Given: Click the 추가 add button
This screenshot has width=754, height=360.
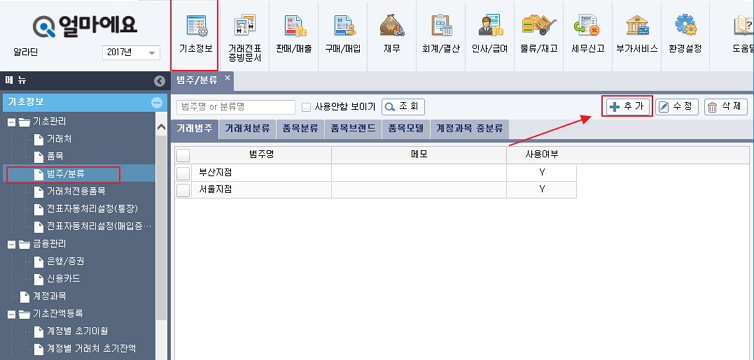Looking at the screenshot, I should click(x=627, y=106).
